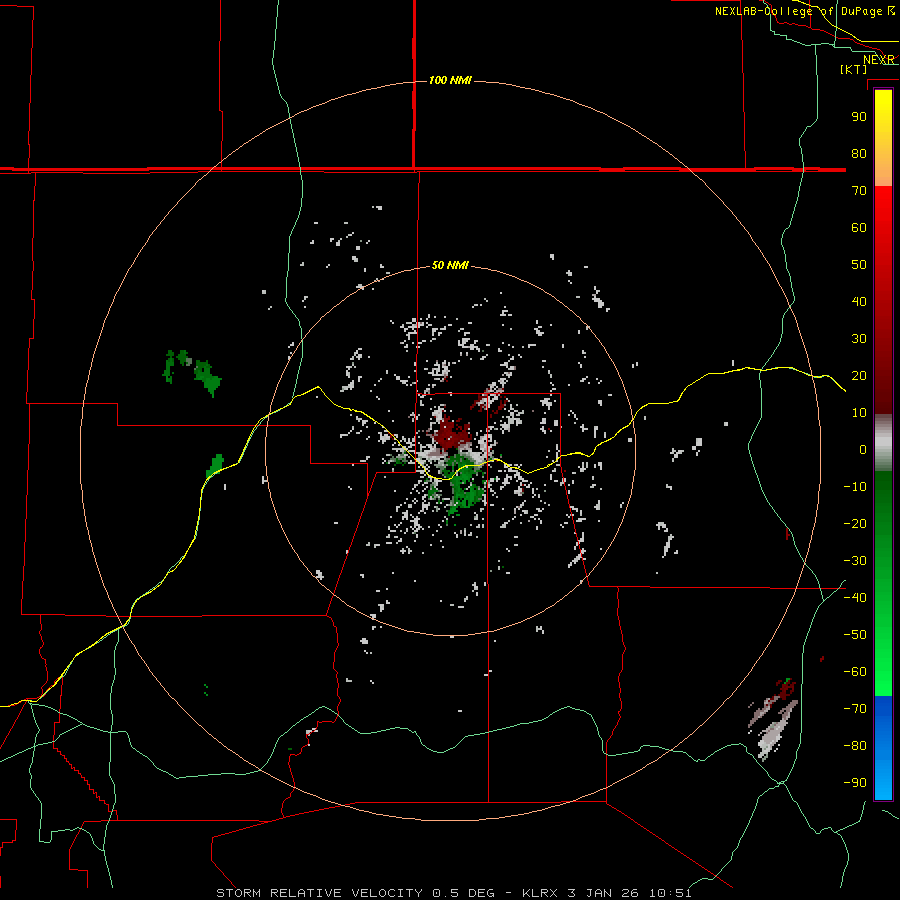Select the -50 value on velocity scale

(x=855, y=635)
